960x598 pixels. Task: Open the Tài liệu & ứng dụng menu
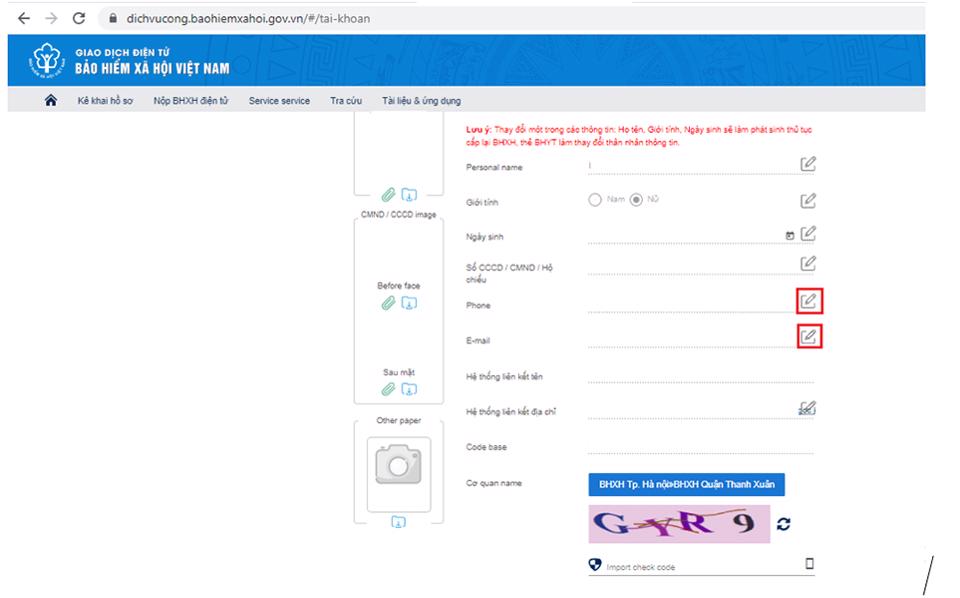pos(421,100)
